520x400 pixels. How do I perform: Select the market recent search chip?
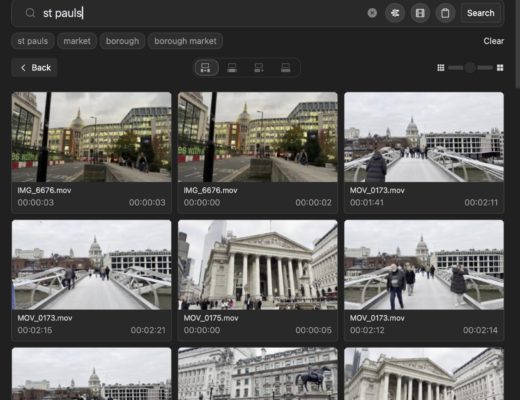[77, 41]
